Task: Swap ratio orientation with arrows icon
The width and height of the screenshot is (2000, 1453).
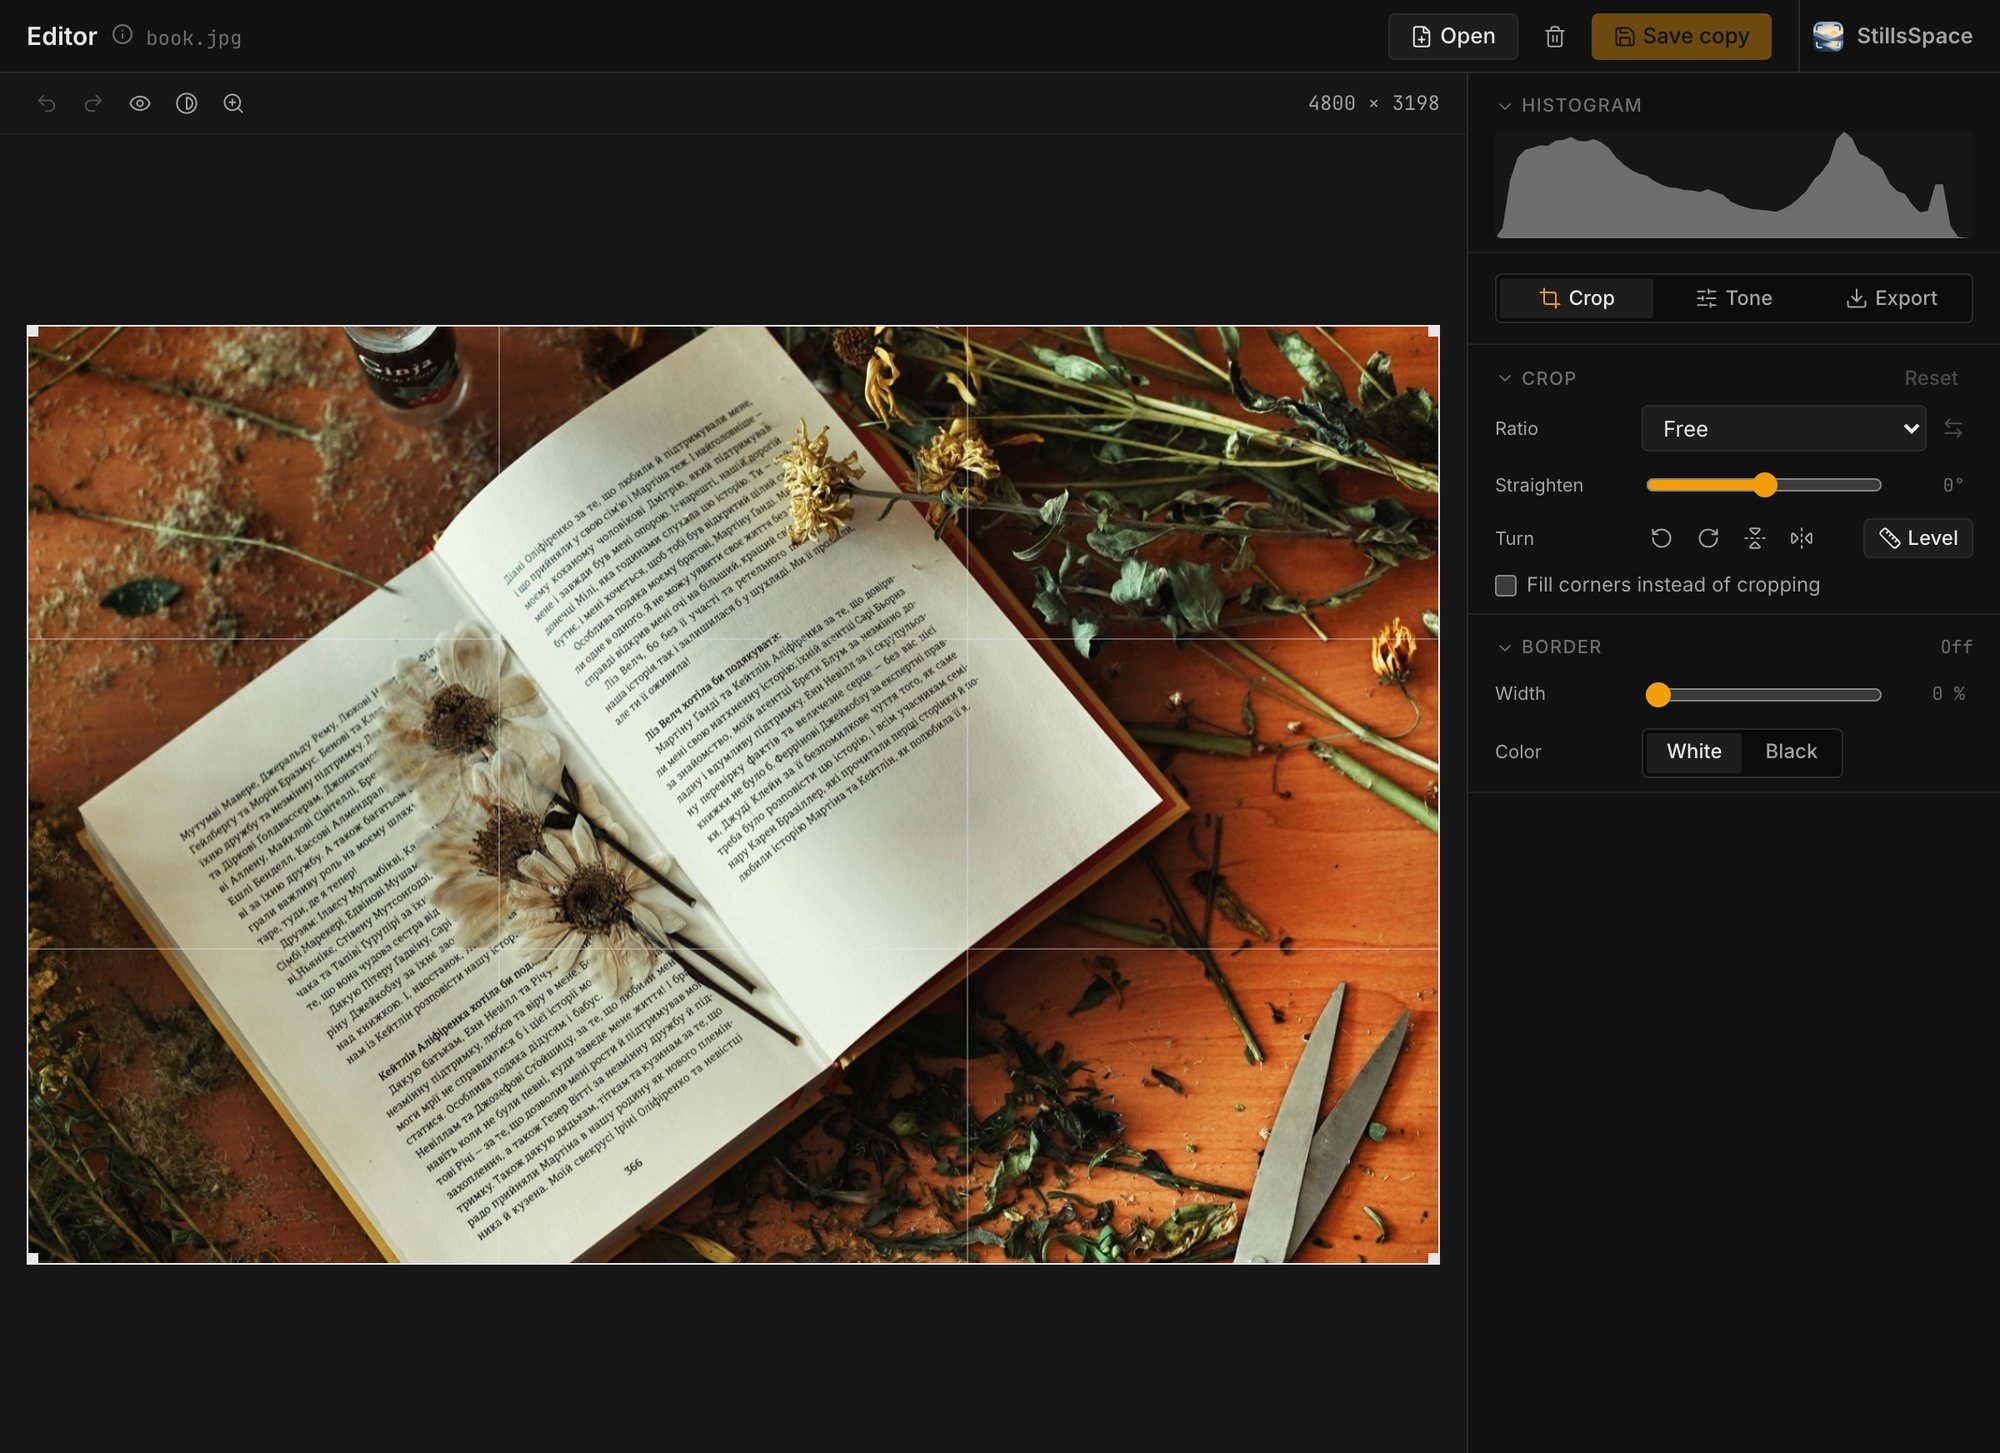Action: coord(1953,429)
